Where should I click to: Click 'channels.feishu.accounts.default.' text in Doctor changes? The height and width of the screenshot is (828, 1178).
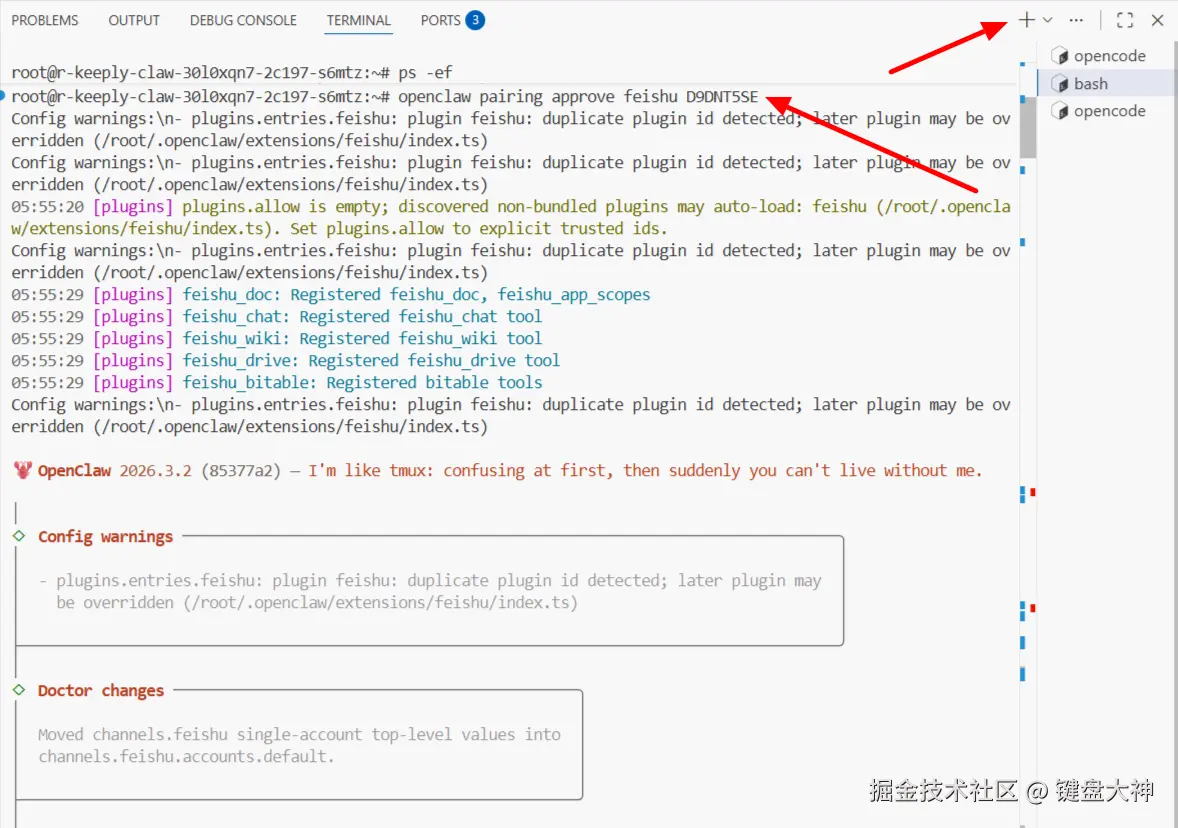pyautogui.click(x=186, y=757)
